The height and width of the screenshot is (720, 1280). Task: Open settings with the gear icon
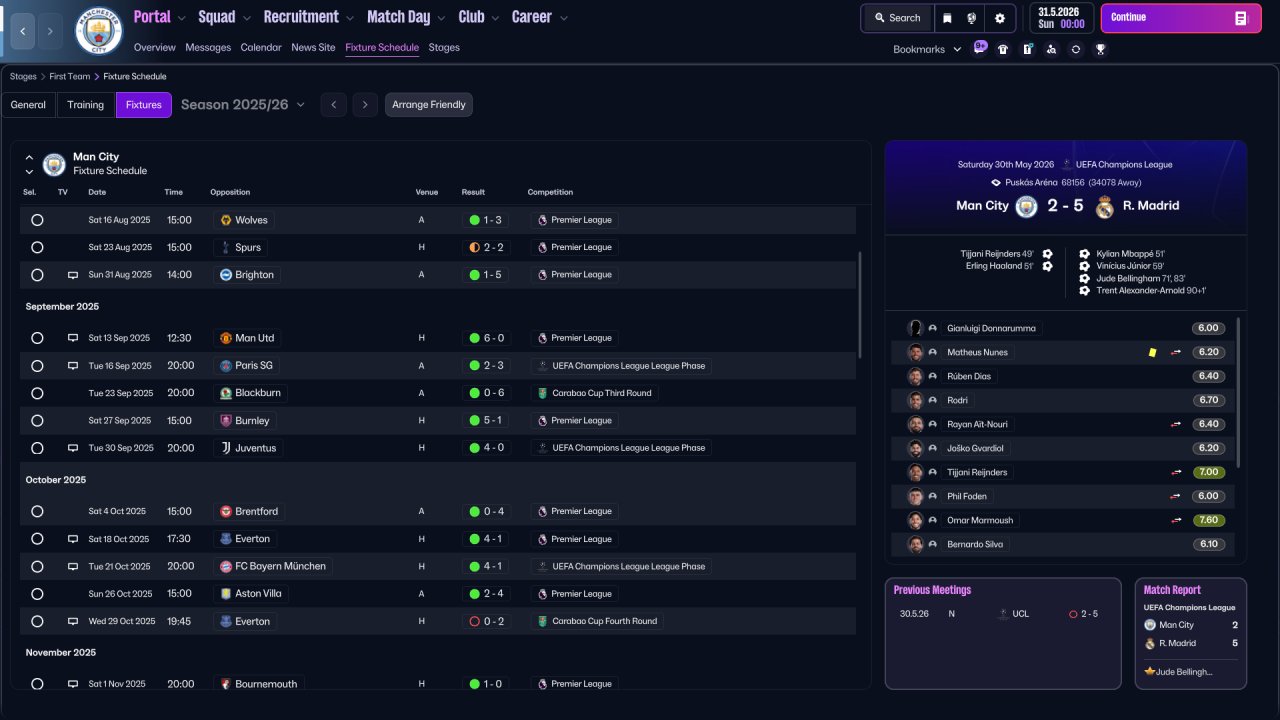(x=999, y=18)
